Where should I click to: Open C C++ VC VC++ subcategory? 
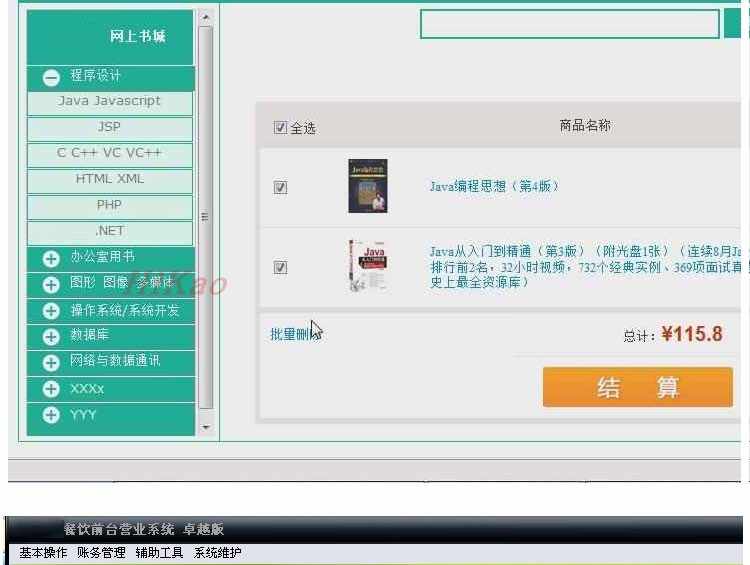click(x=110, y=155)
